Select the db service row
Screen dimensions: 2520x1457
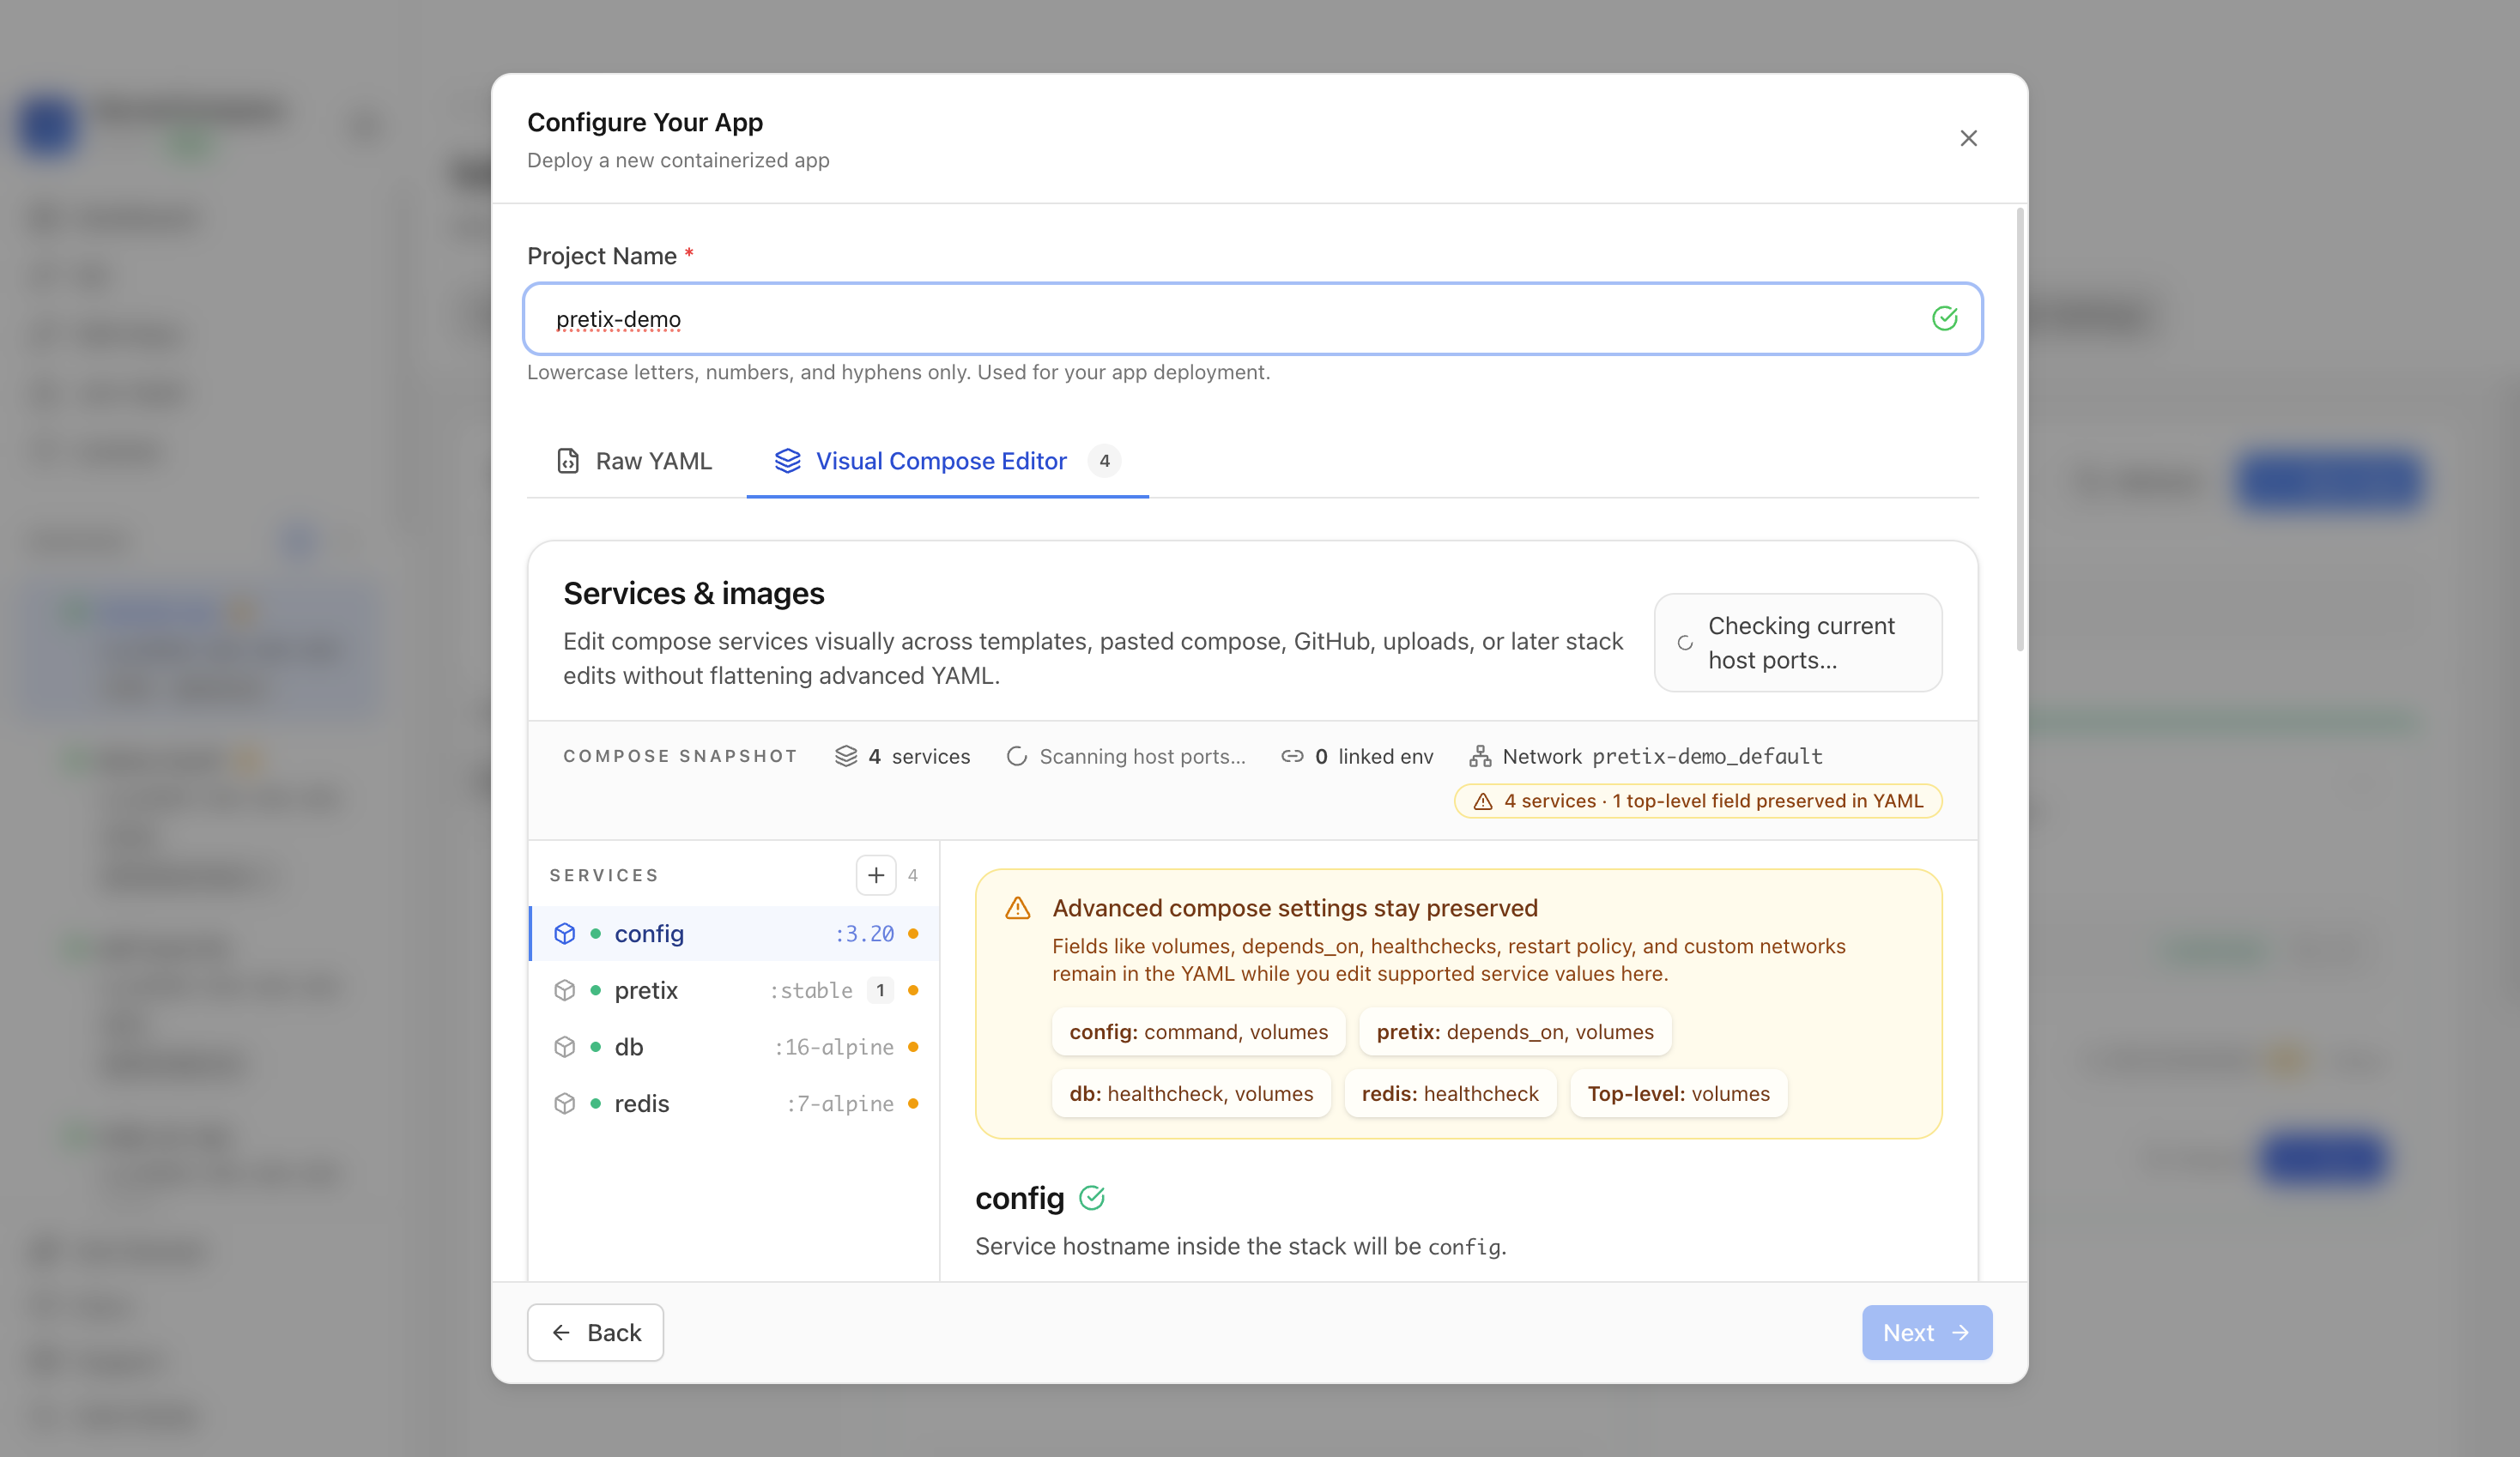(734, 1047)
